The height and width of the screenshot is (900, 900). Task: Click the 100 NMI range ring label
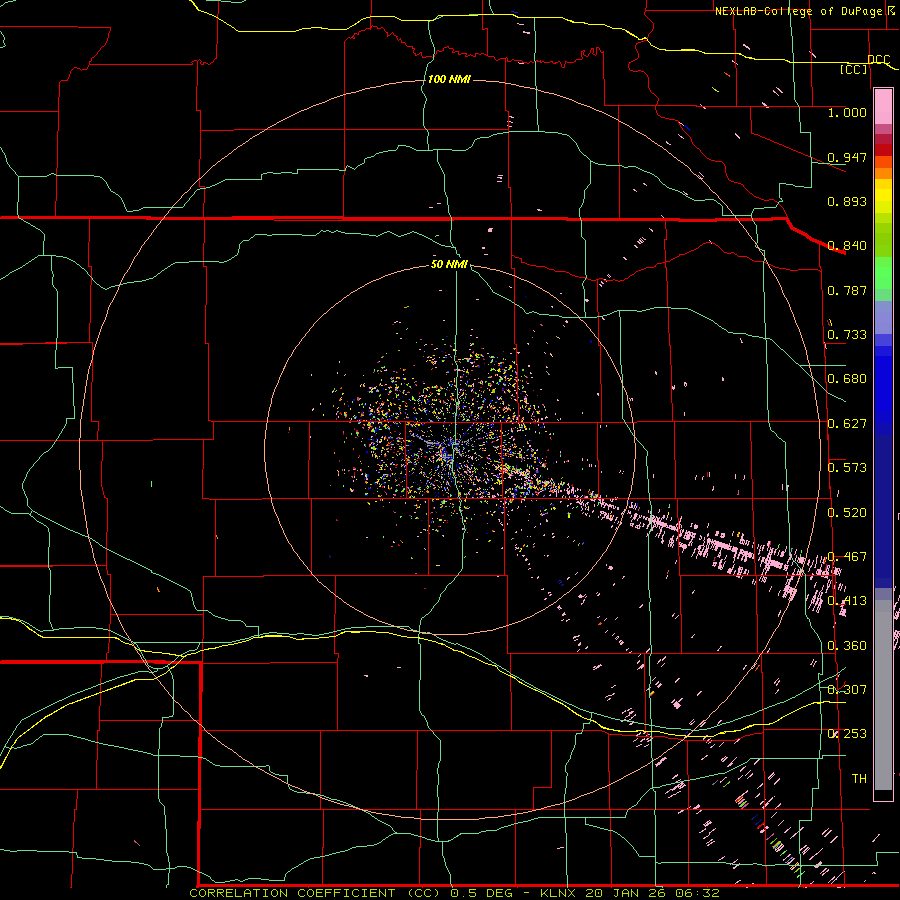[449, 79]
